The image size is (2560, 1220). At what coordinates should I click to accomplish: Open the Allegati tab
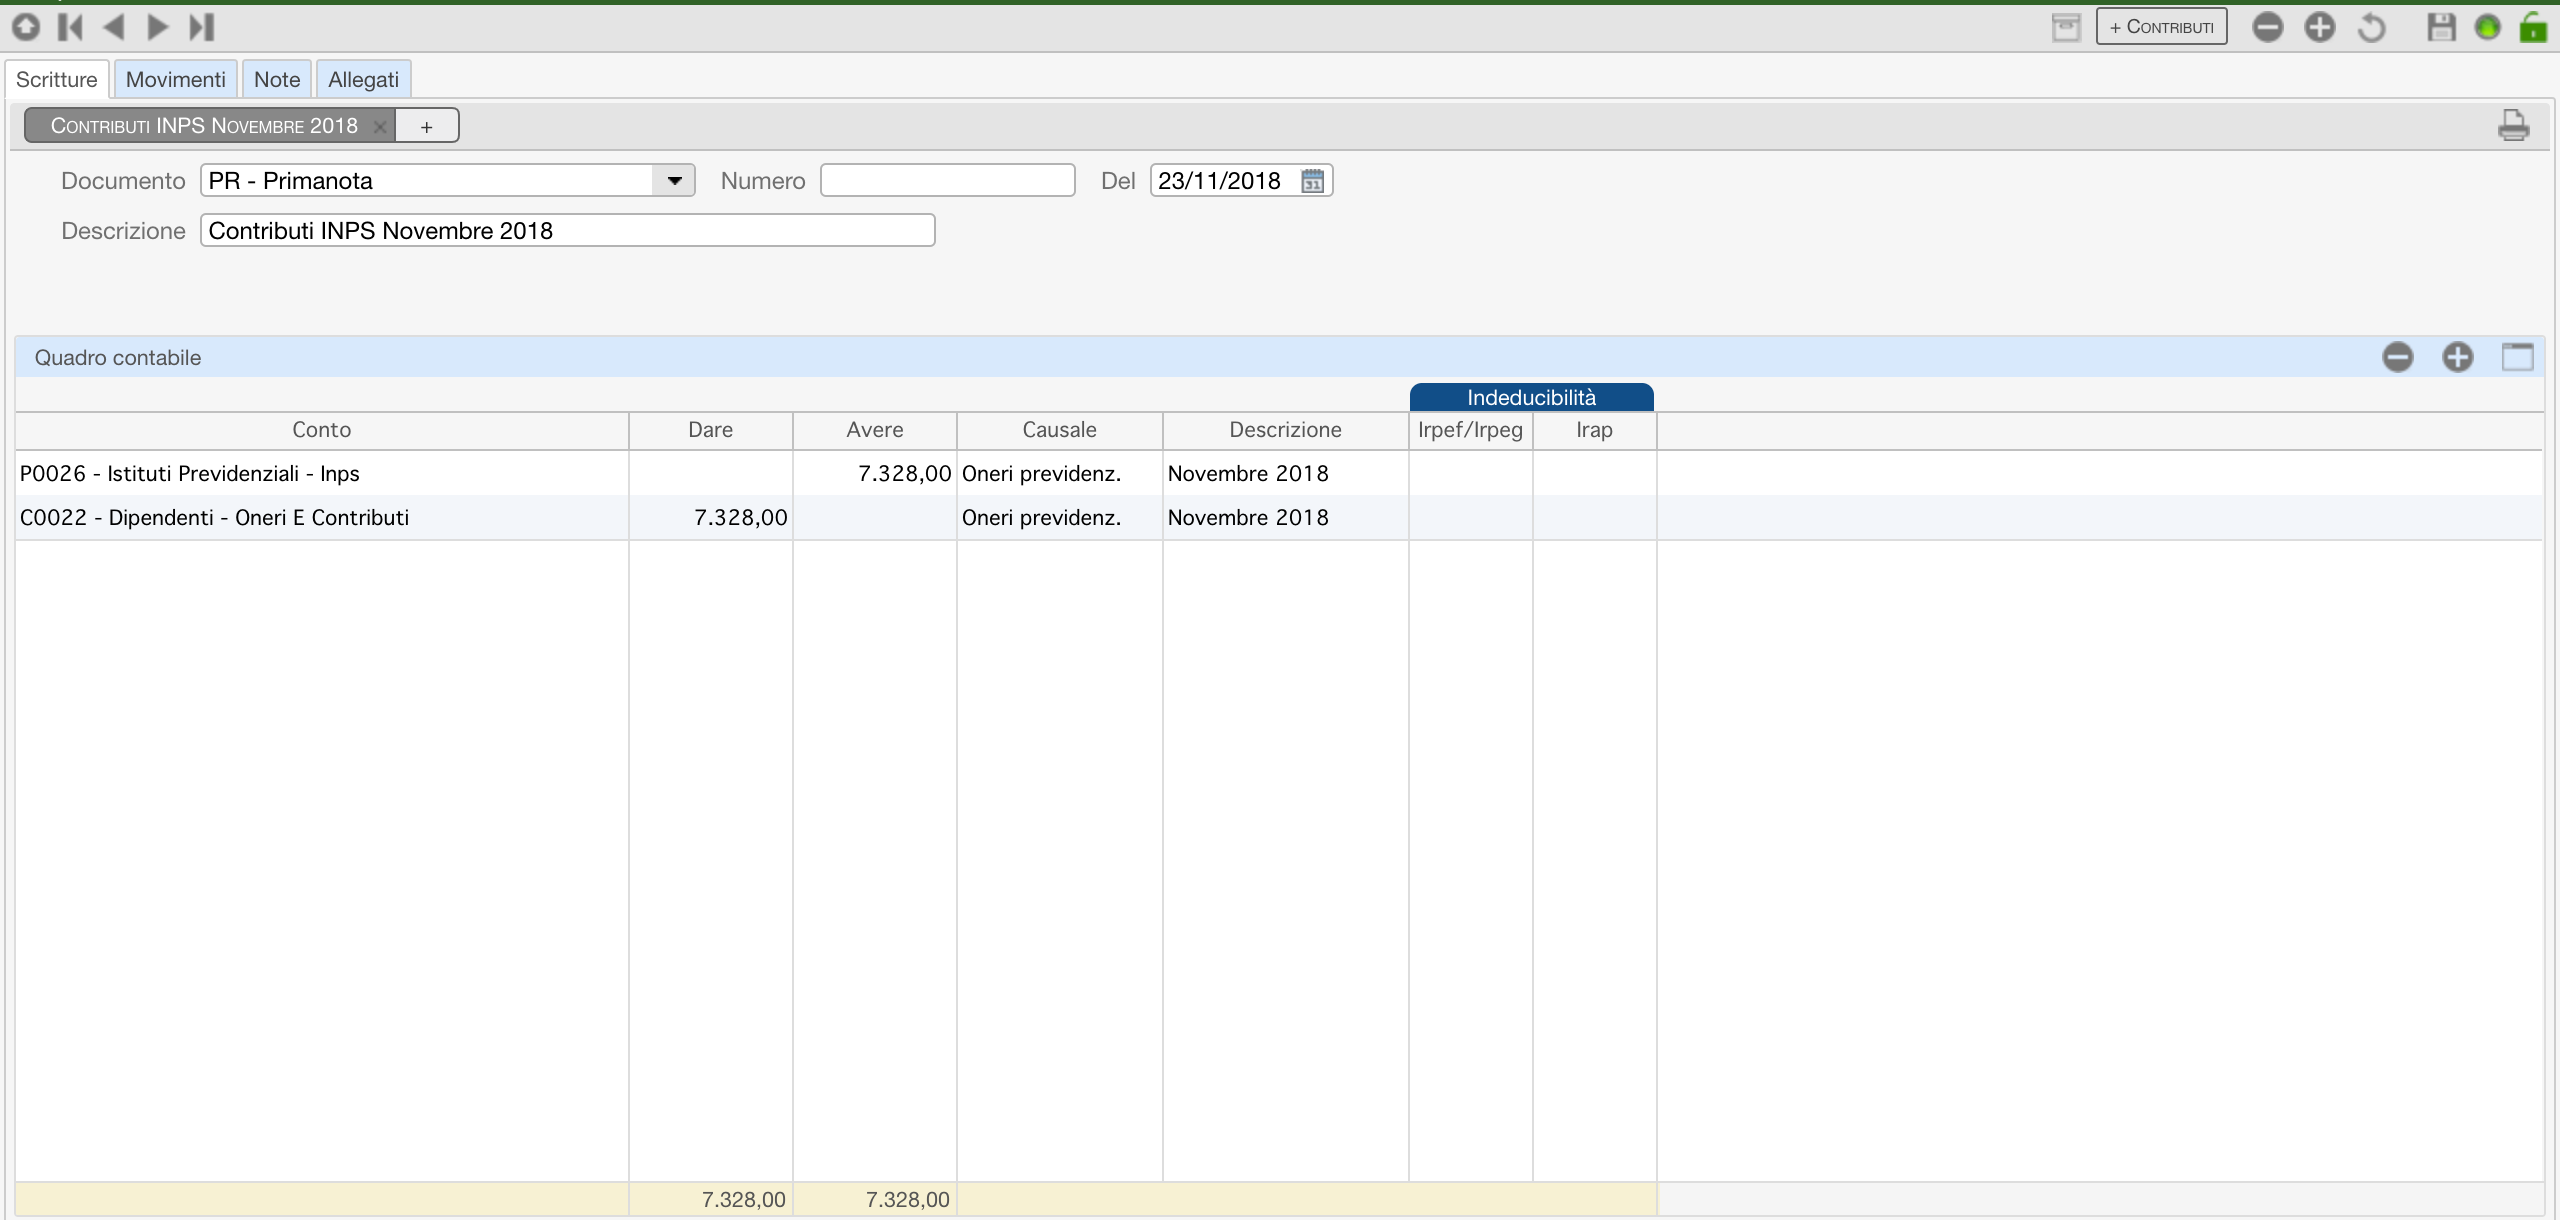[364, 80]
